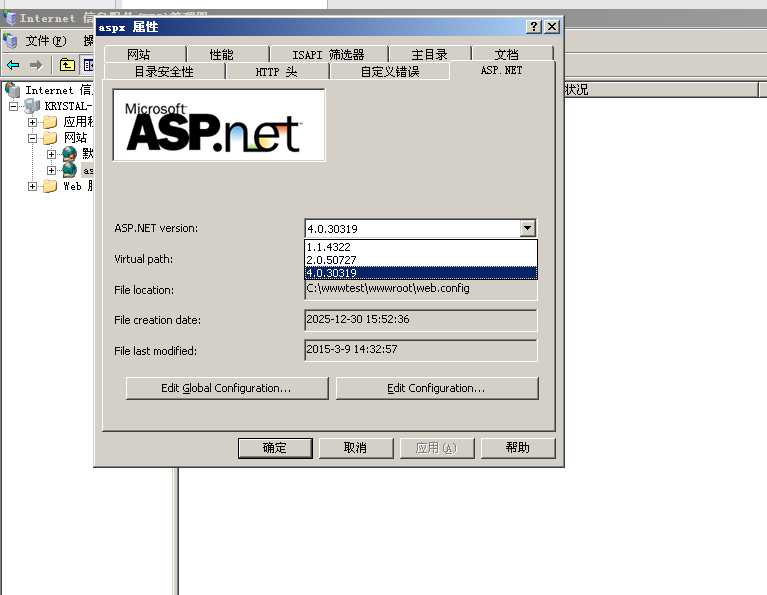Click the File location field
The image size is (767, 595).
[x=421, y=289]
